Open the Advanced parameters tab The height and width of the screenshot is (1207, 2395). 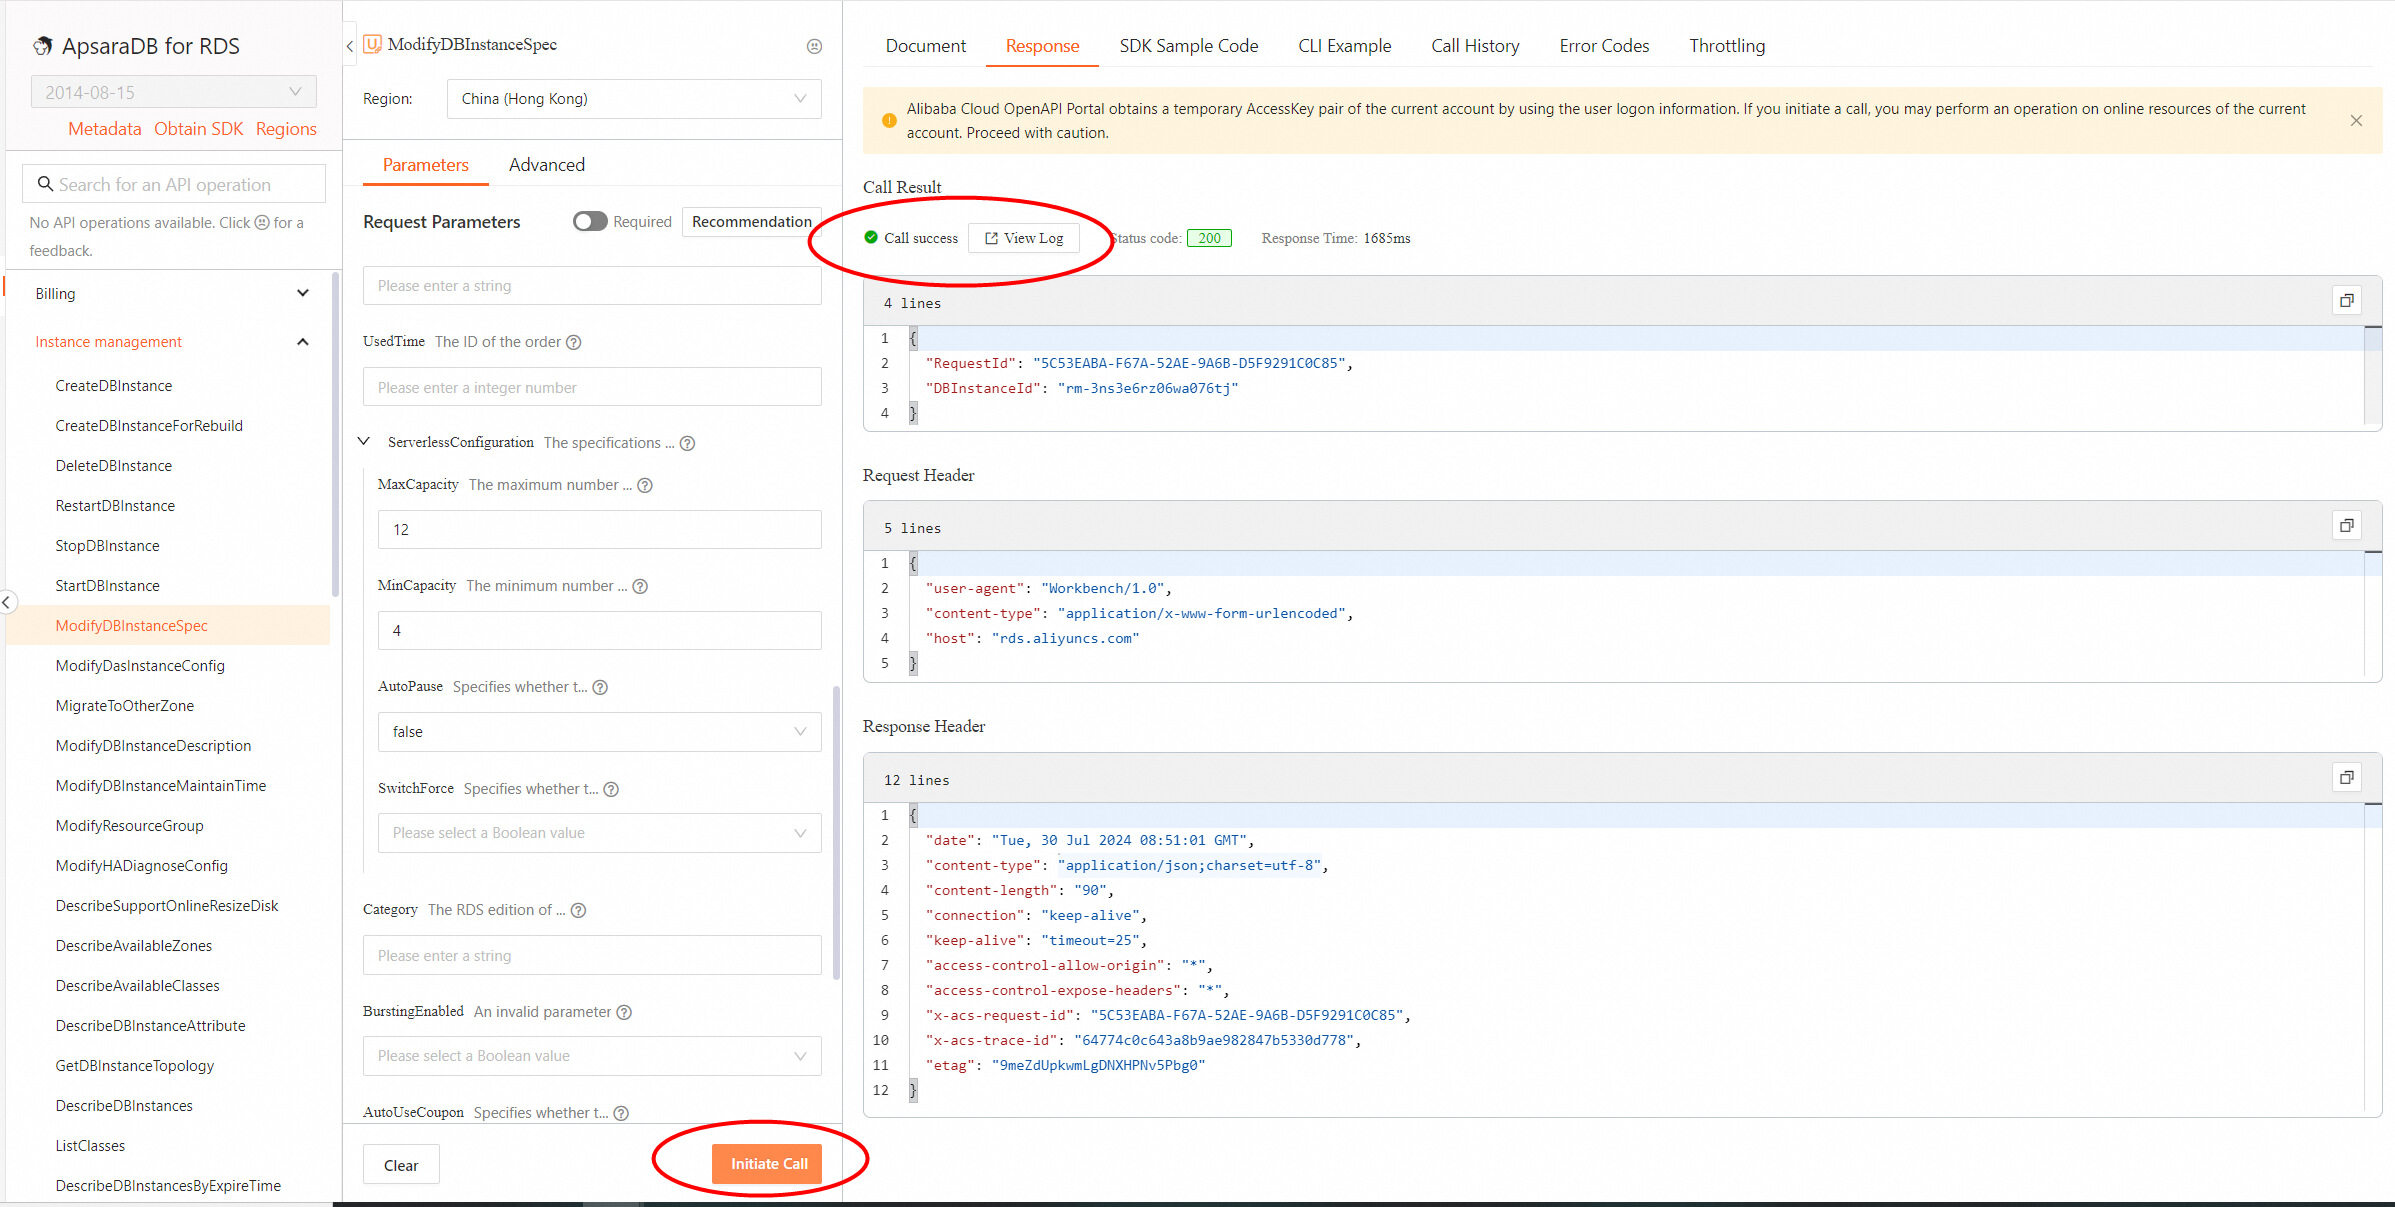click(546, 165)
